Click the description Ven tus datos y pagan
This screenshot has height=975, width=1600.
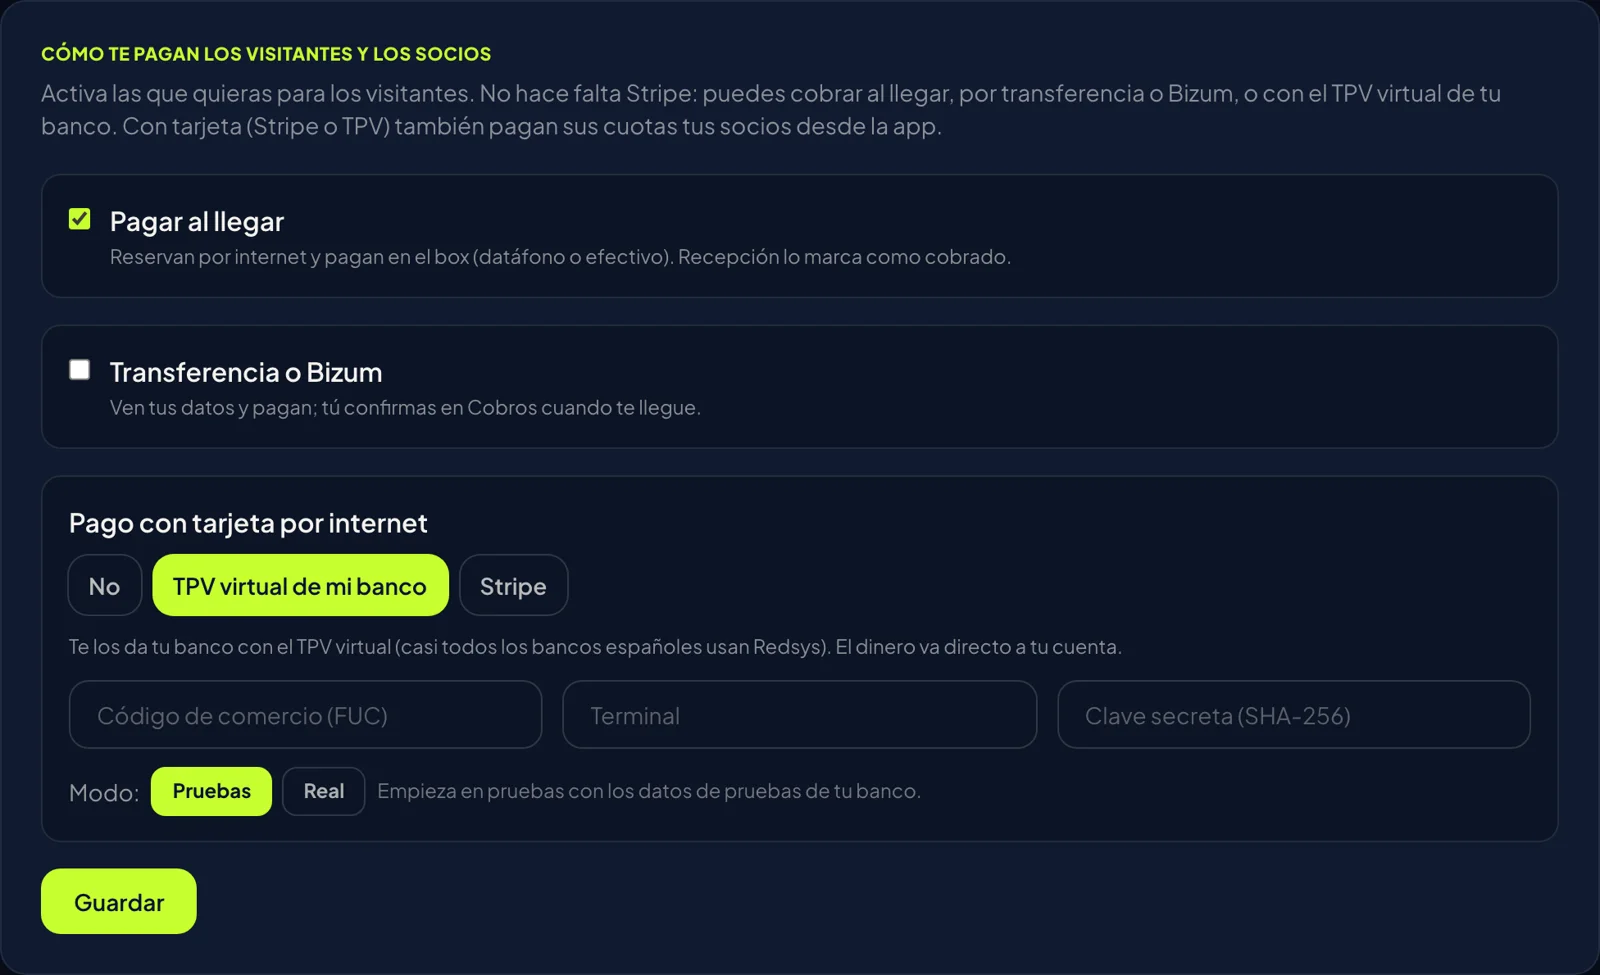point(405,408)
